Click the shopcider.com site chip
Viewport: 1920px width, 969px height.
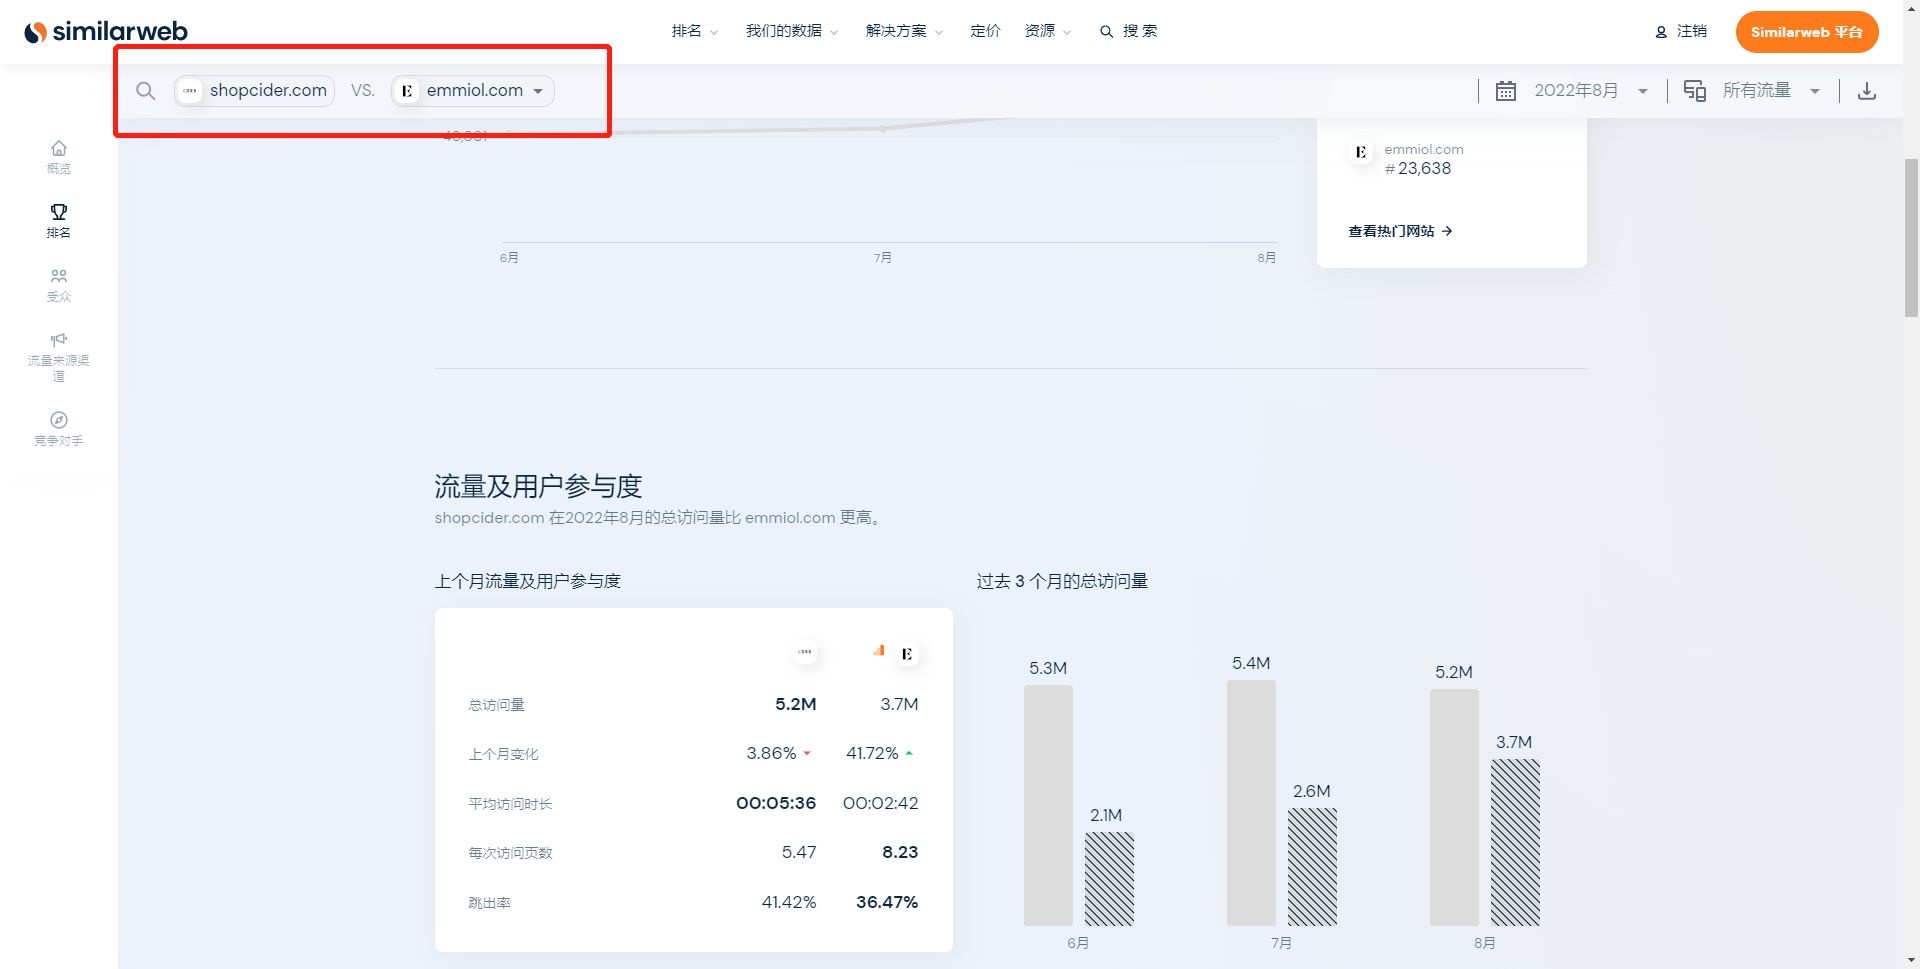[254, 91]
